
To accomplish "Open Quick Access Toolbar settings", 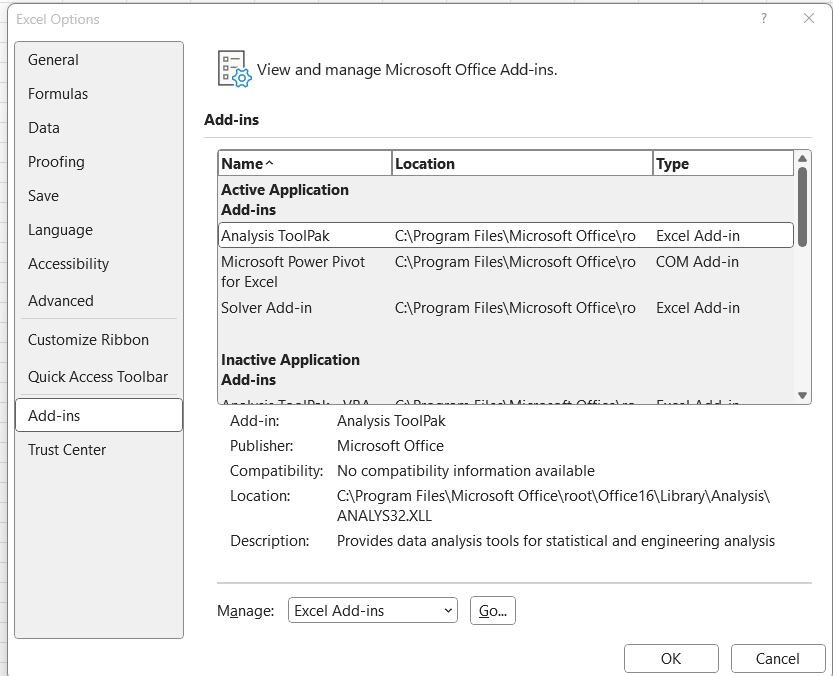I will (x=99, y=377).
